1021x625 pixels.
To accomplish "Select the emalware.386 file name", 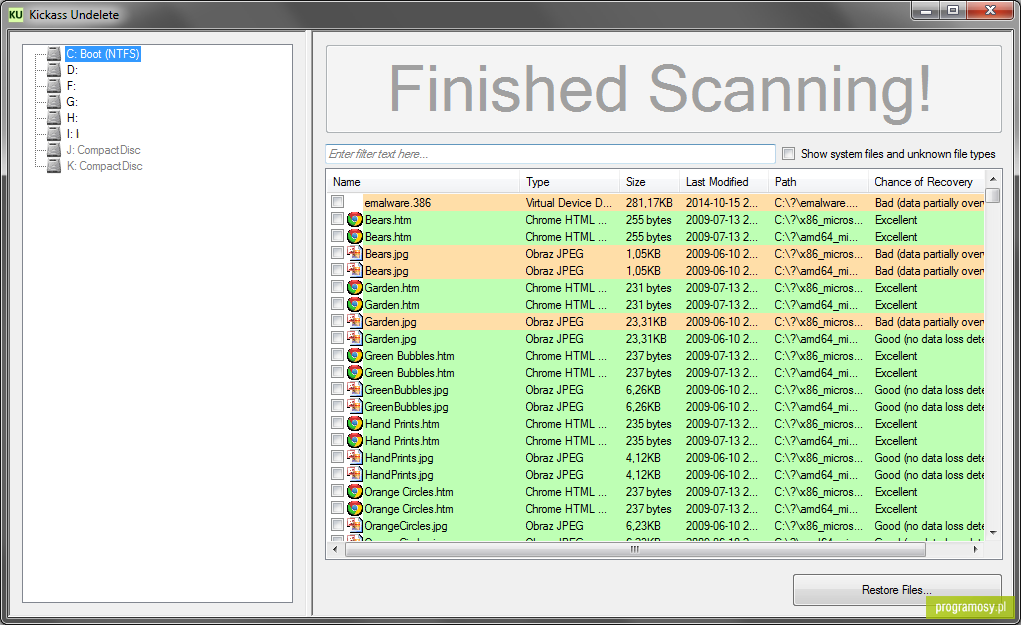I will [x=397, y=202].
